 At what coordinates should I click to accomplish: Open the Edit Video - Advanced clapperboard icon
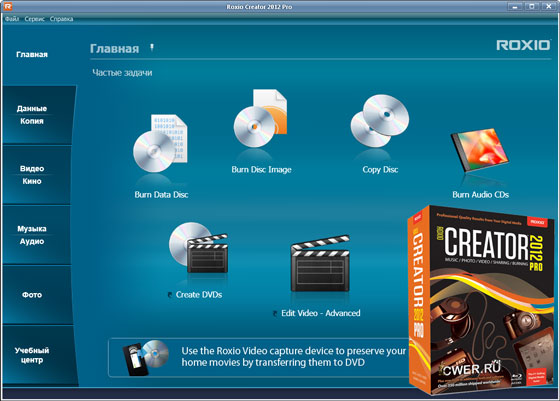pyautogui.click(x=320, y=263)
